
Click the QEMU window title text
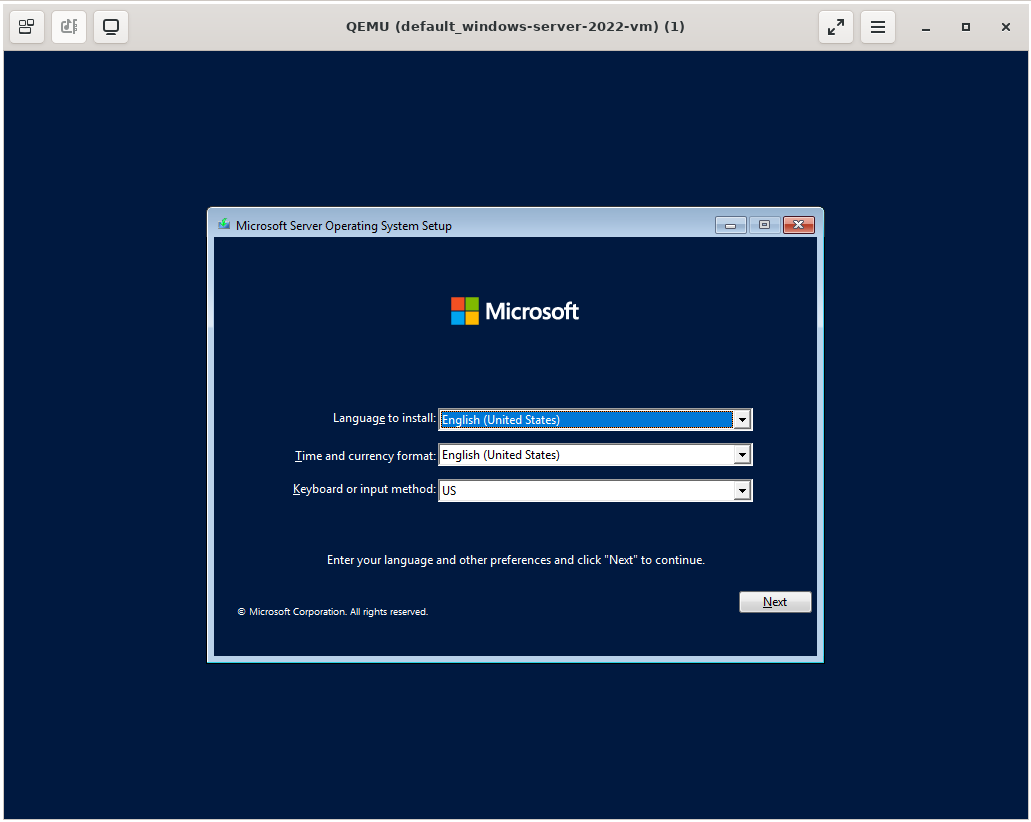515,27
